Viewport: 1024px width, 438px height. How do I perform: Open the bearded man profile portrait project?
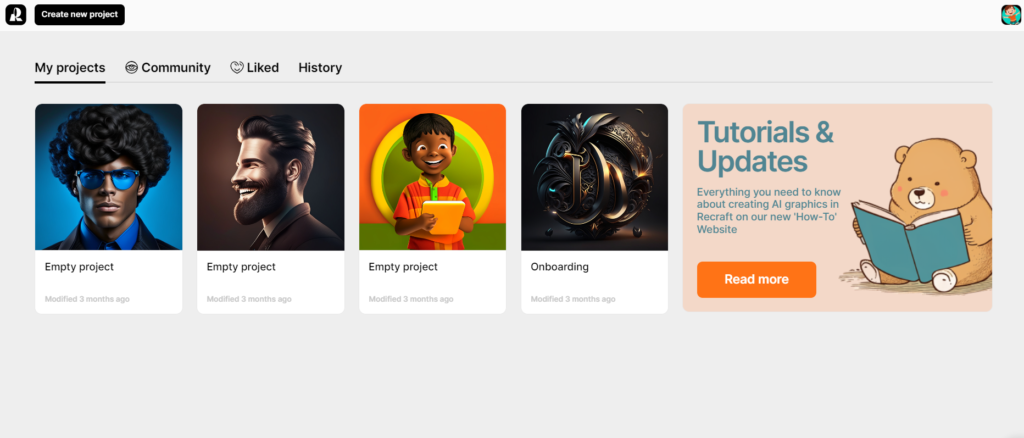270,177
